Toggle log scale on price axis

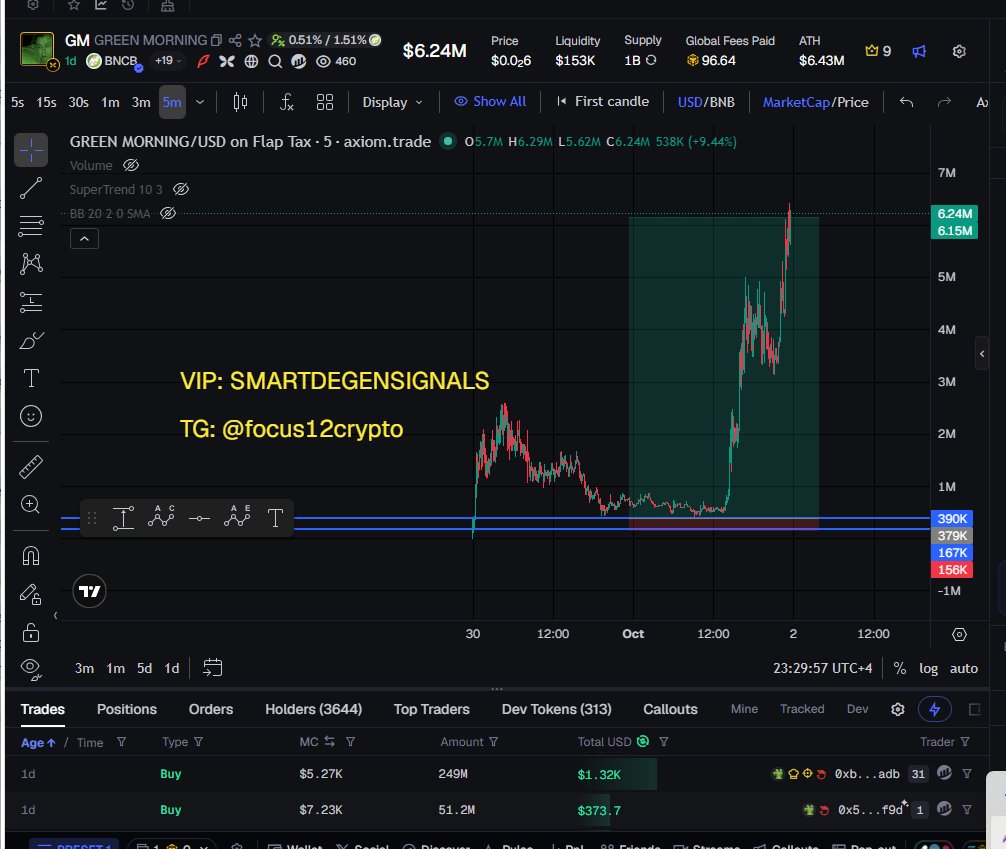click(x=928, y=668)
